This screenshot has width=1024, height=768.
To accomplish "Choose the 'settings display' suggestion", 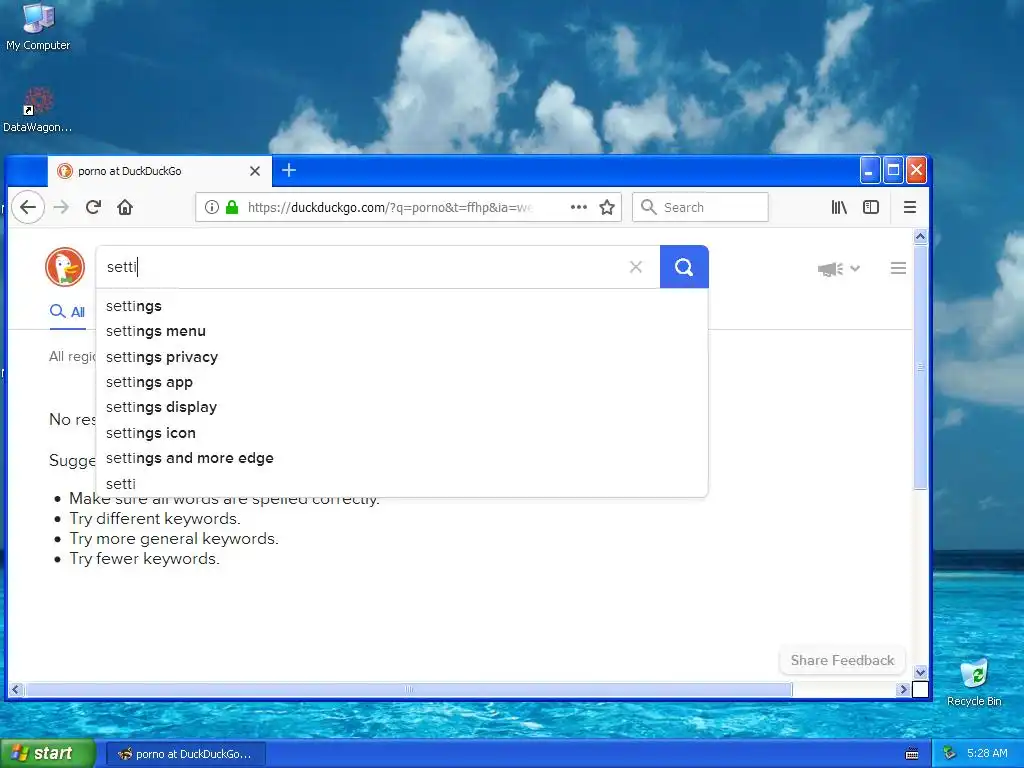I will [x=402, y=407].
